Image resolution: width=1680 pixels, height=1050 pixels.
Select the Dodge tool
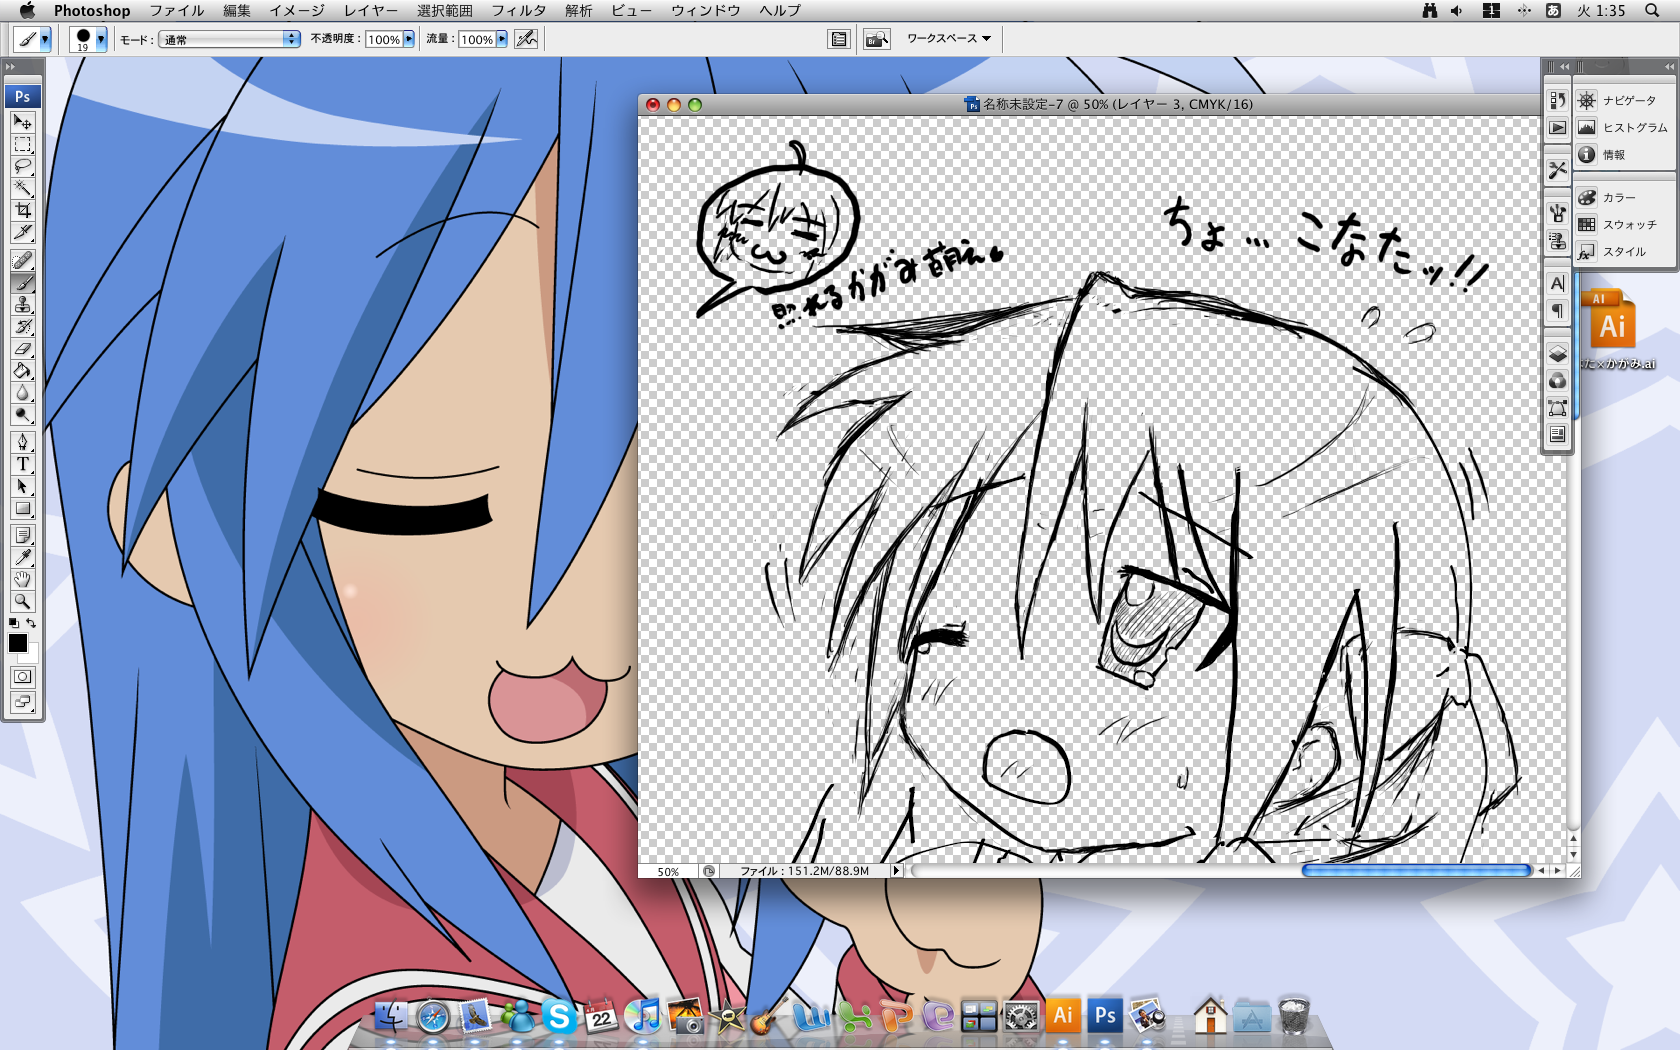pyautogui.click(x=23, y=415)
